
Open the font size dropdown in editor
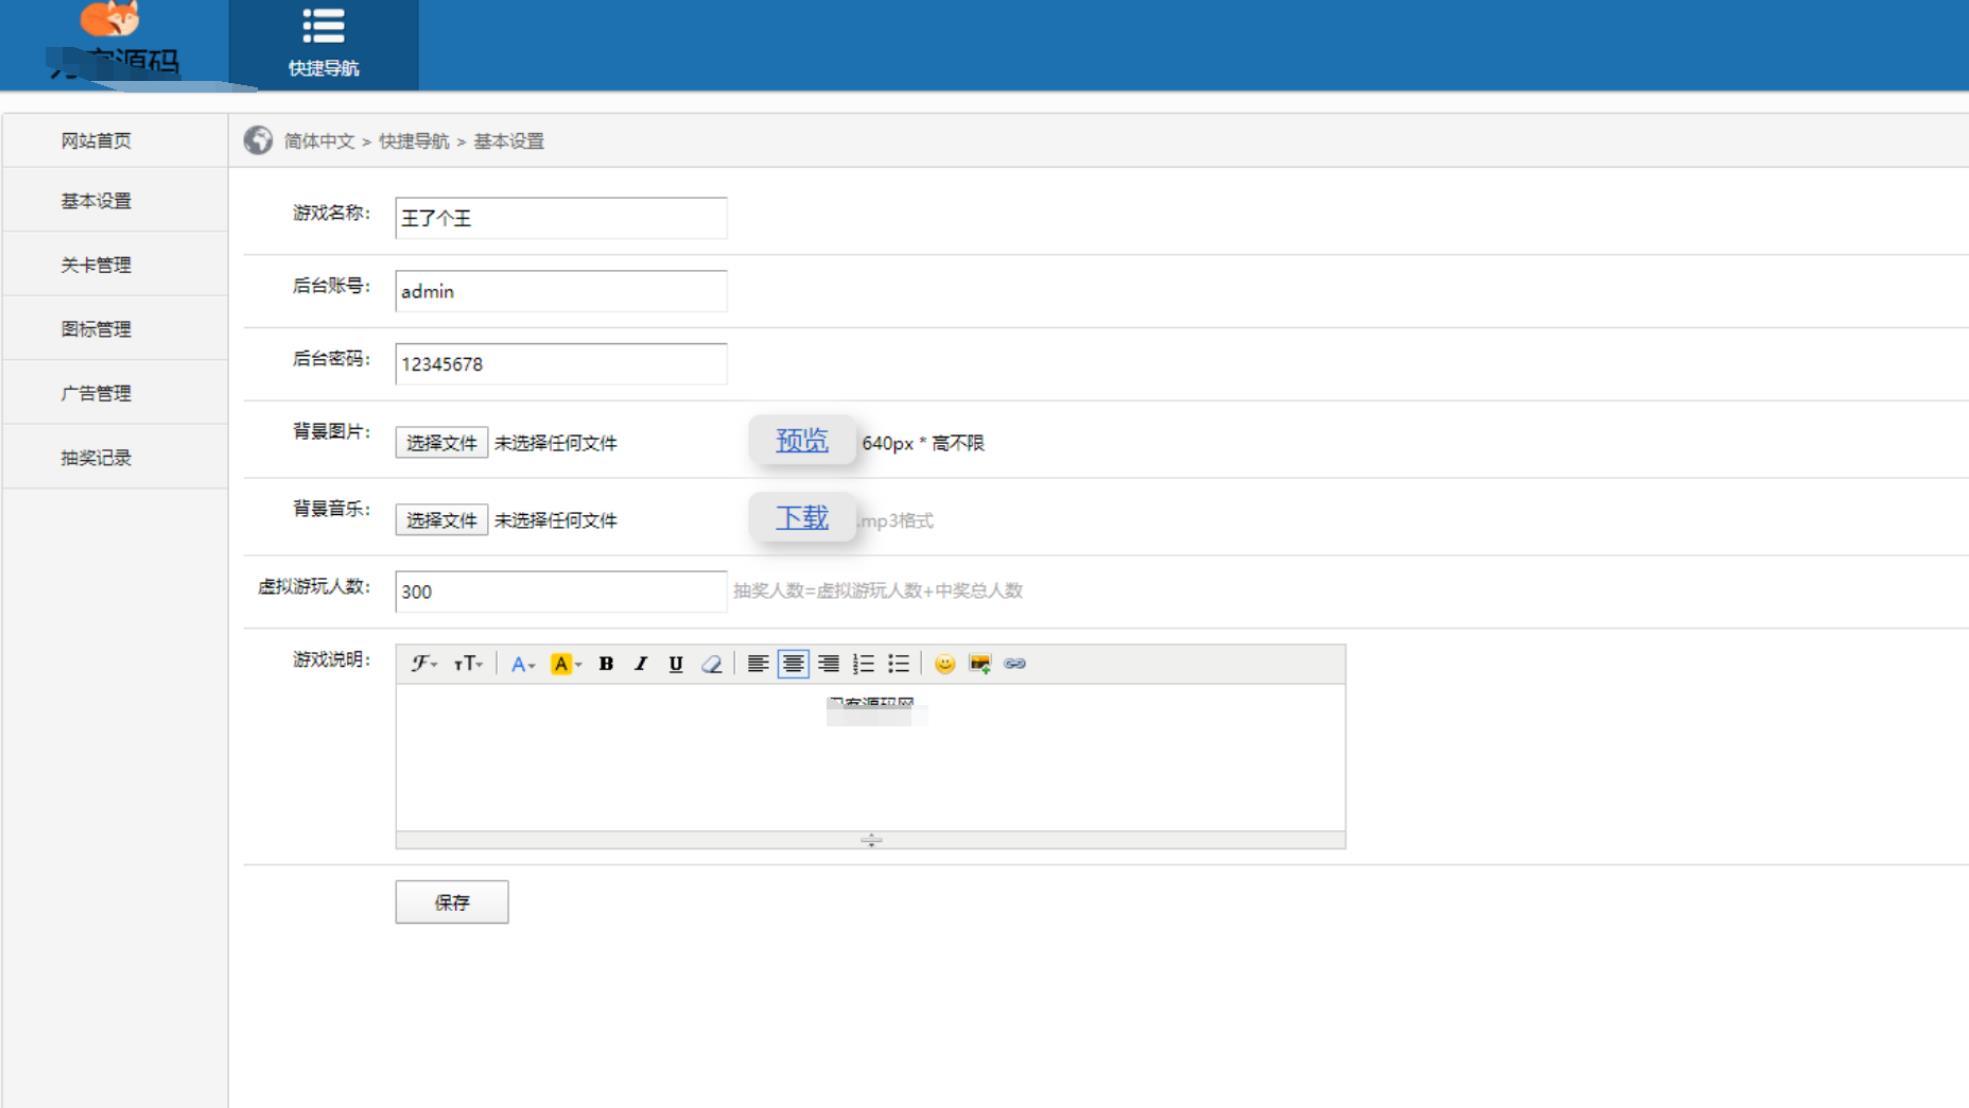pos(467,663)
